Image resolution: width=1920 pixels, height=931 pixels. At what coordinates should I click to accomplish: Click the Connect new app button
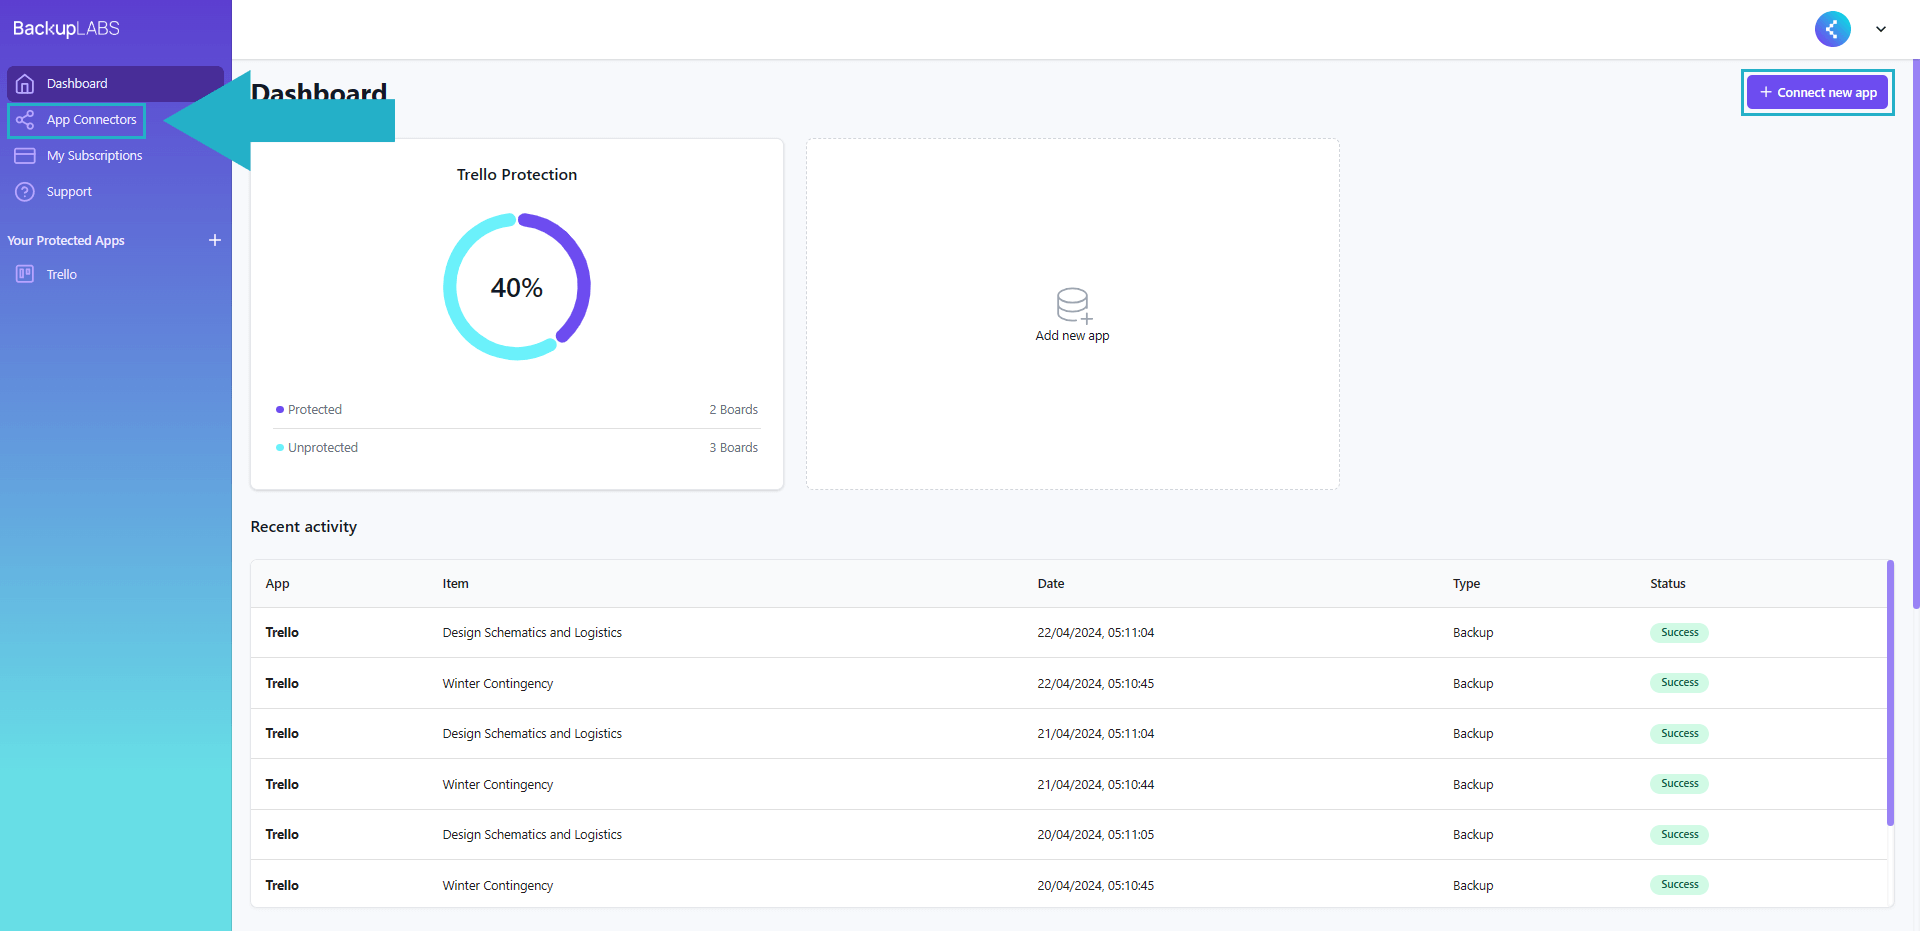1817,92
